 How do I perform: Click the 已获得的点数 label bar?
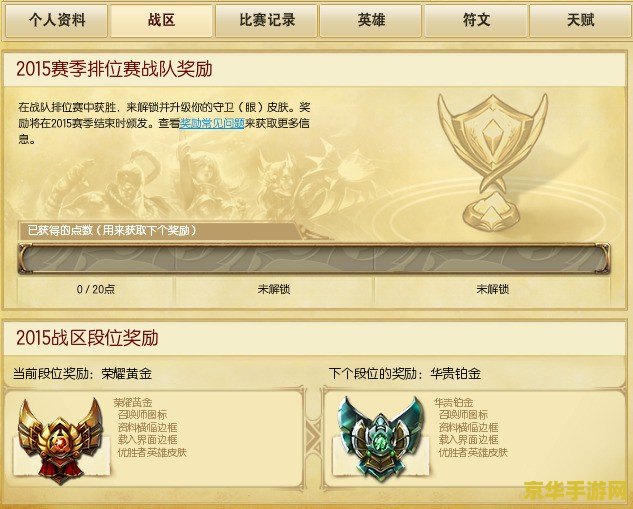click(x=159, y=230)
